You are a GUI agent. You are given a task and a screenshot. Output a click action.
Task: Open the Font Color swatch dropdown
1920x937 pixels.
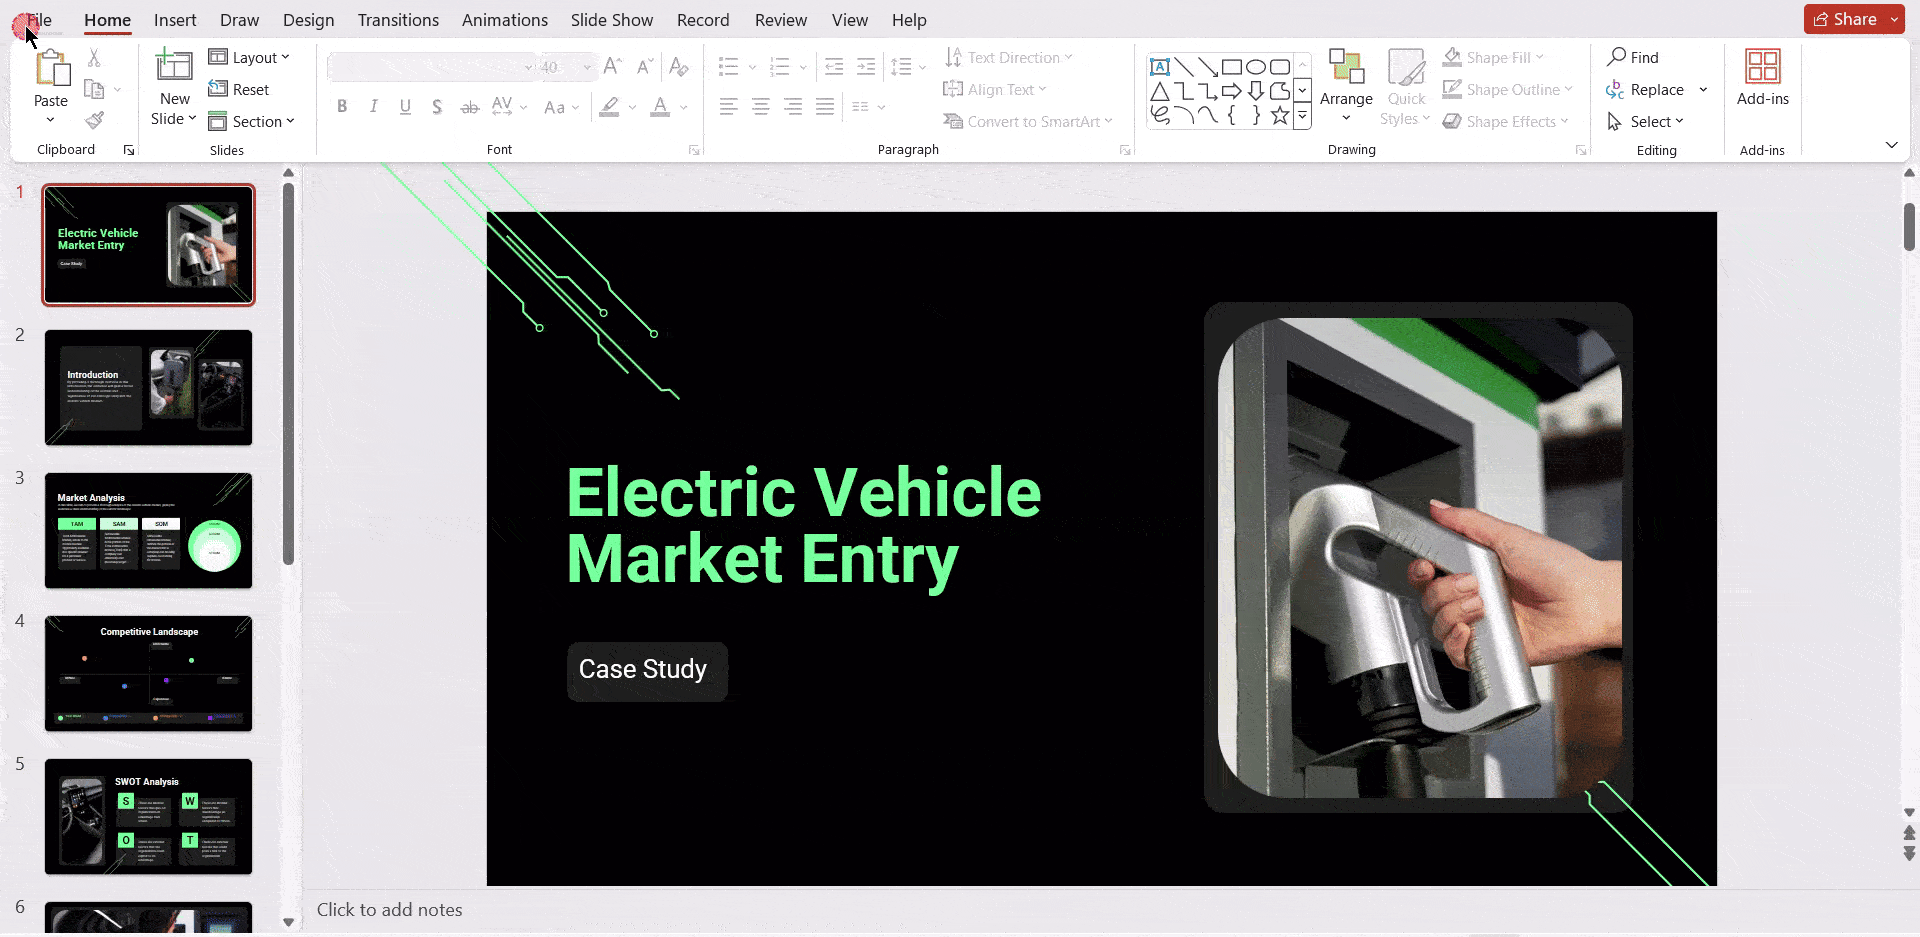click(x=682, y=107)
